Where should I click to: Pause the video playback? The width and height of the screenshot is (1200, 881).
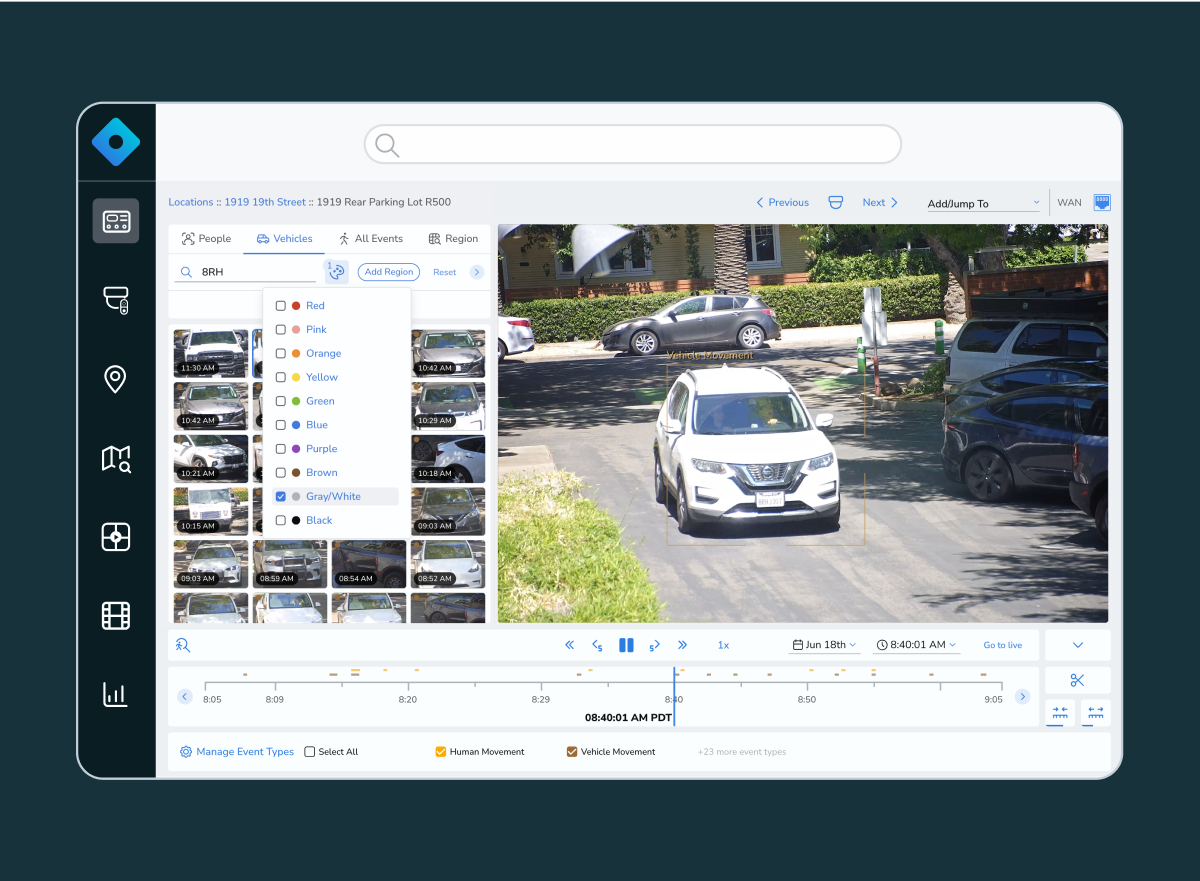tap(626, 645)
